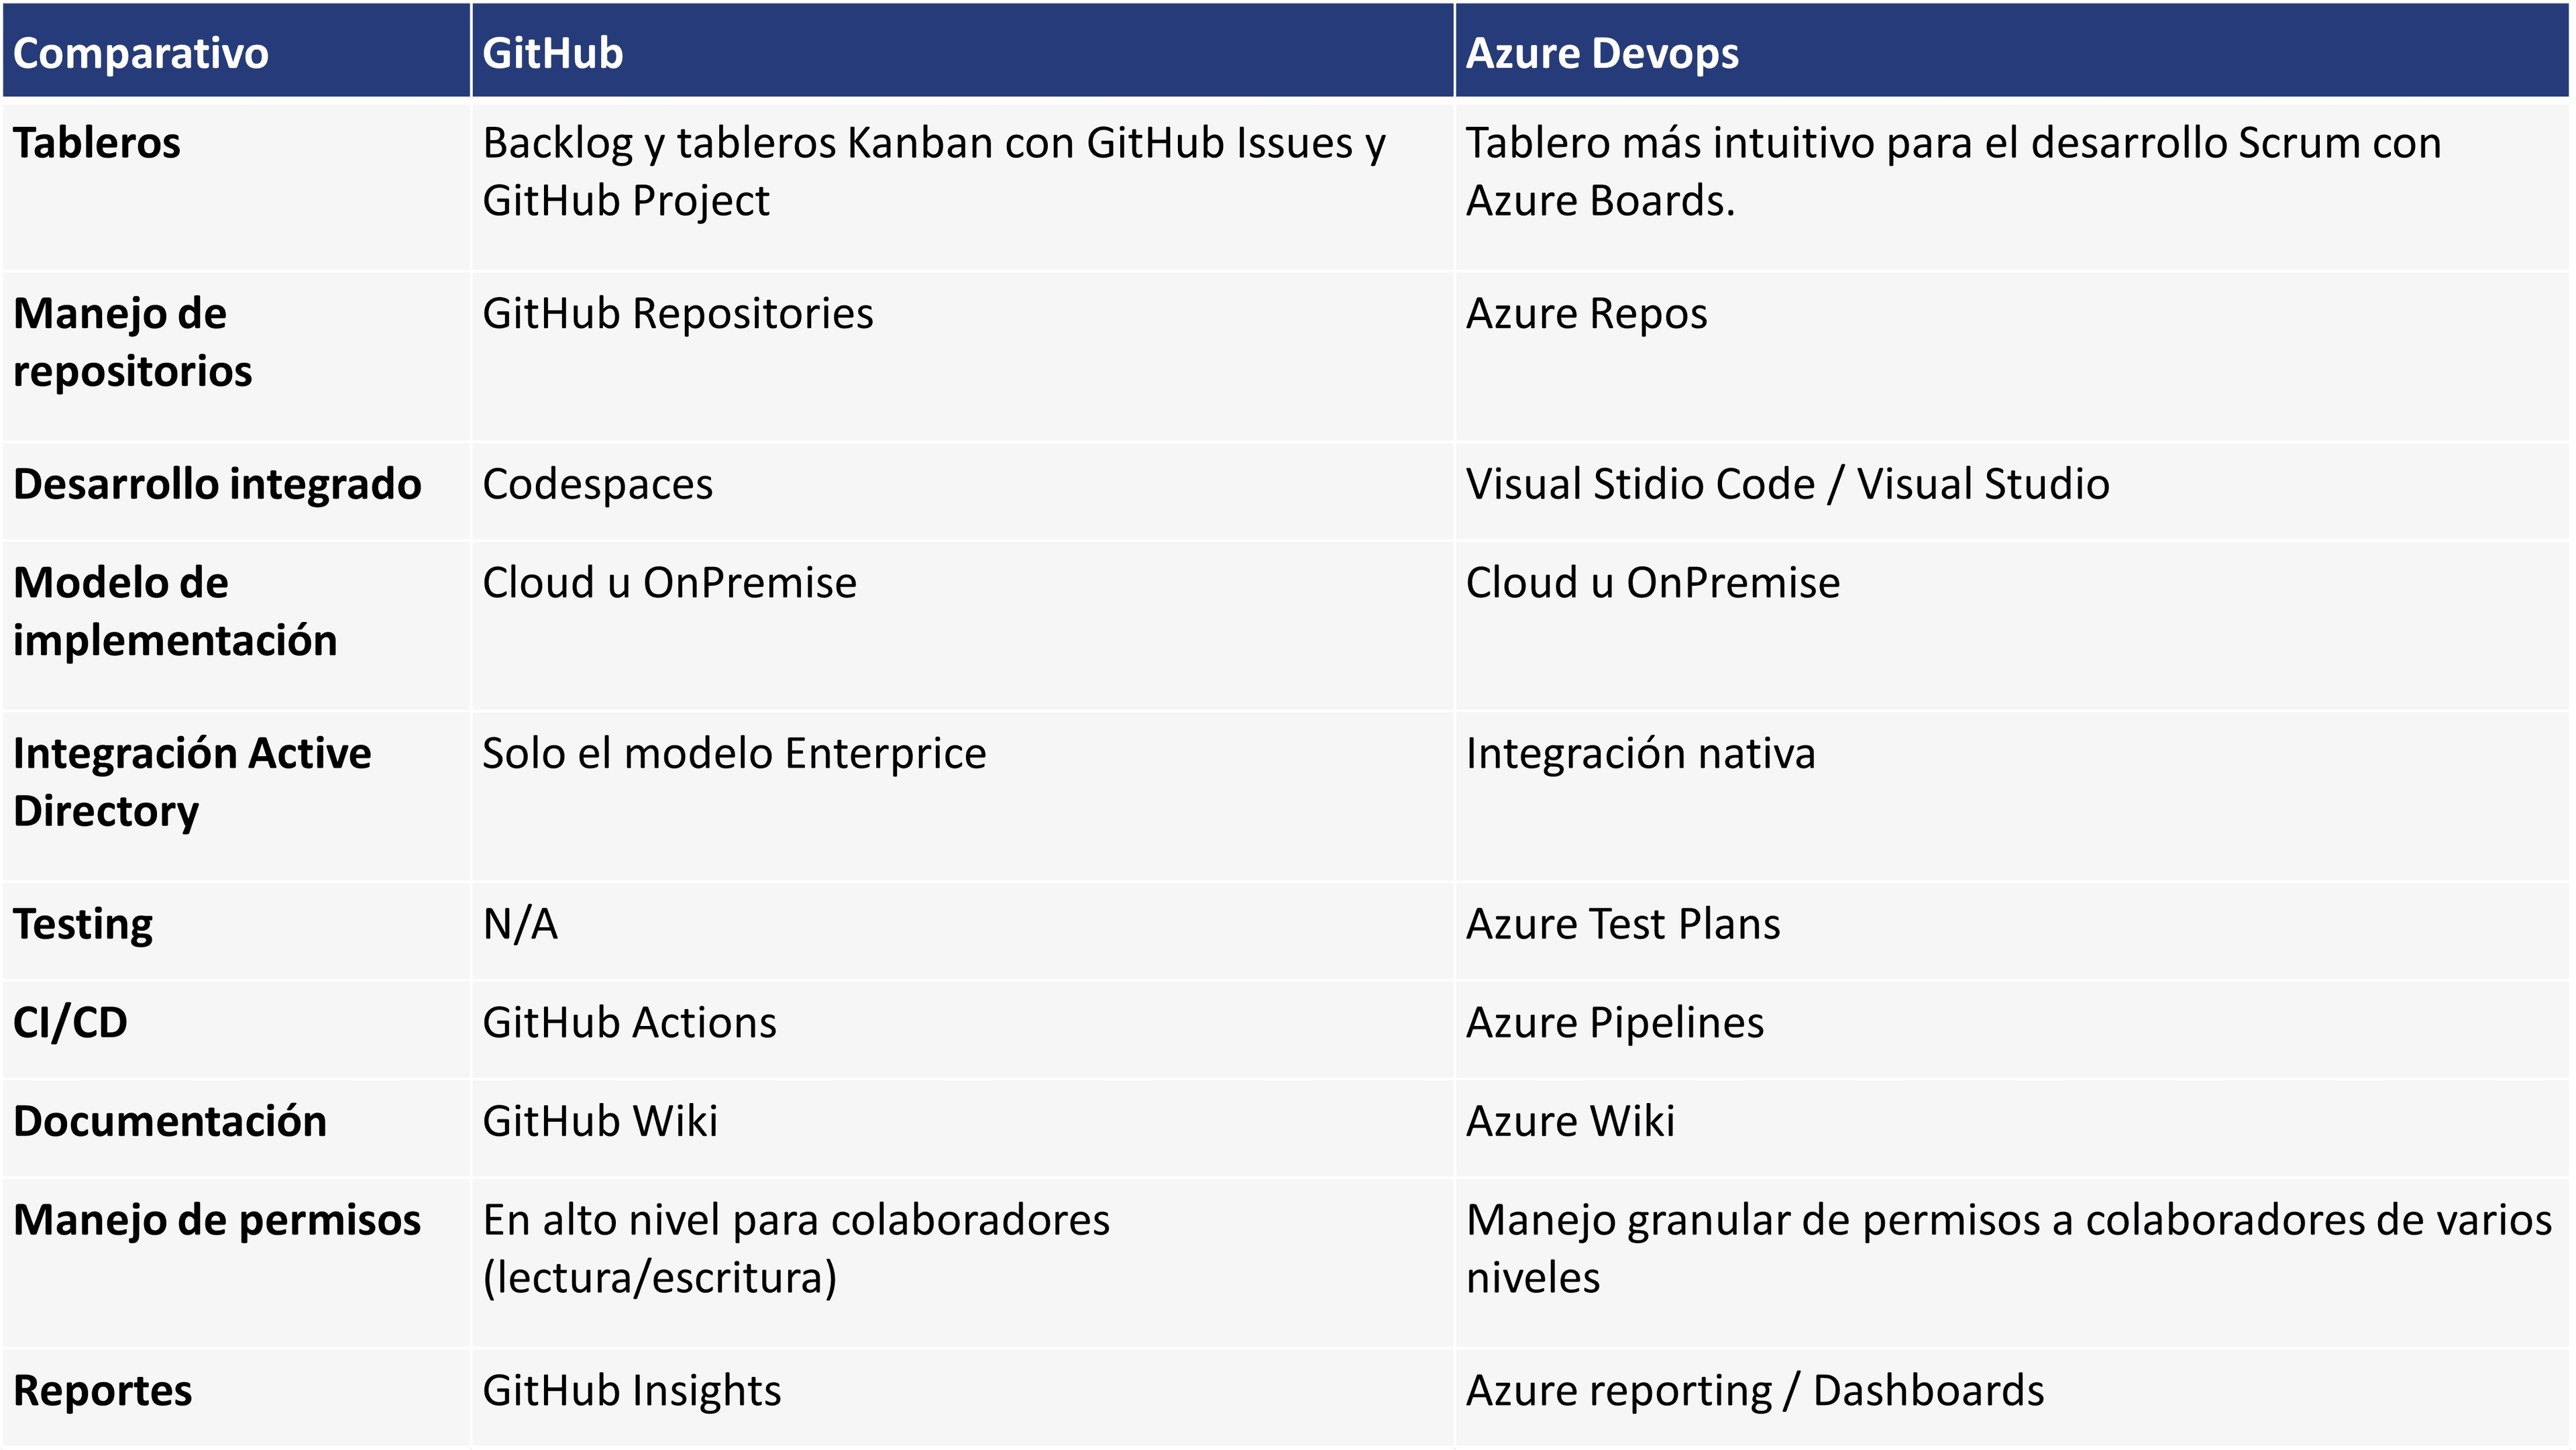Select the 'Documentación' row label
This screenshot has width=2576, height=1450.
(x=236, y=1128)
